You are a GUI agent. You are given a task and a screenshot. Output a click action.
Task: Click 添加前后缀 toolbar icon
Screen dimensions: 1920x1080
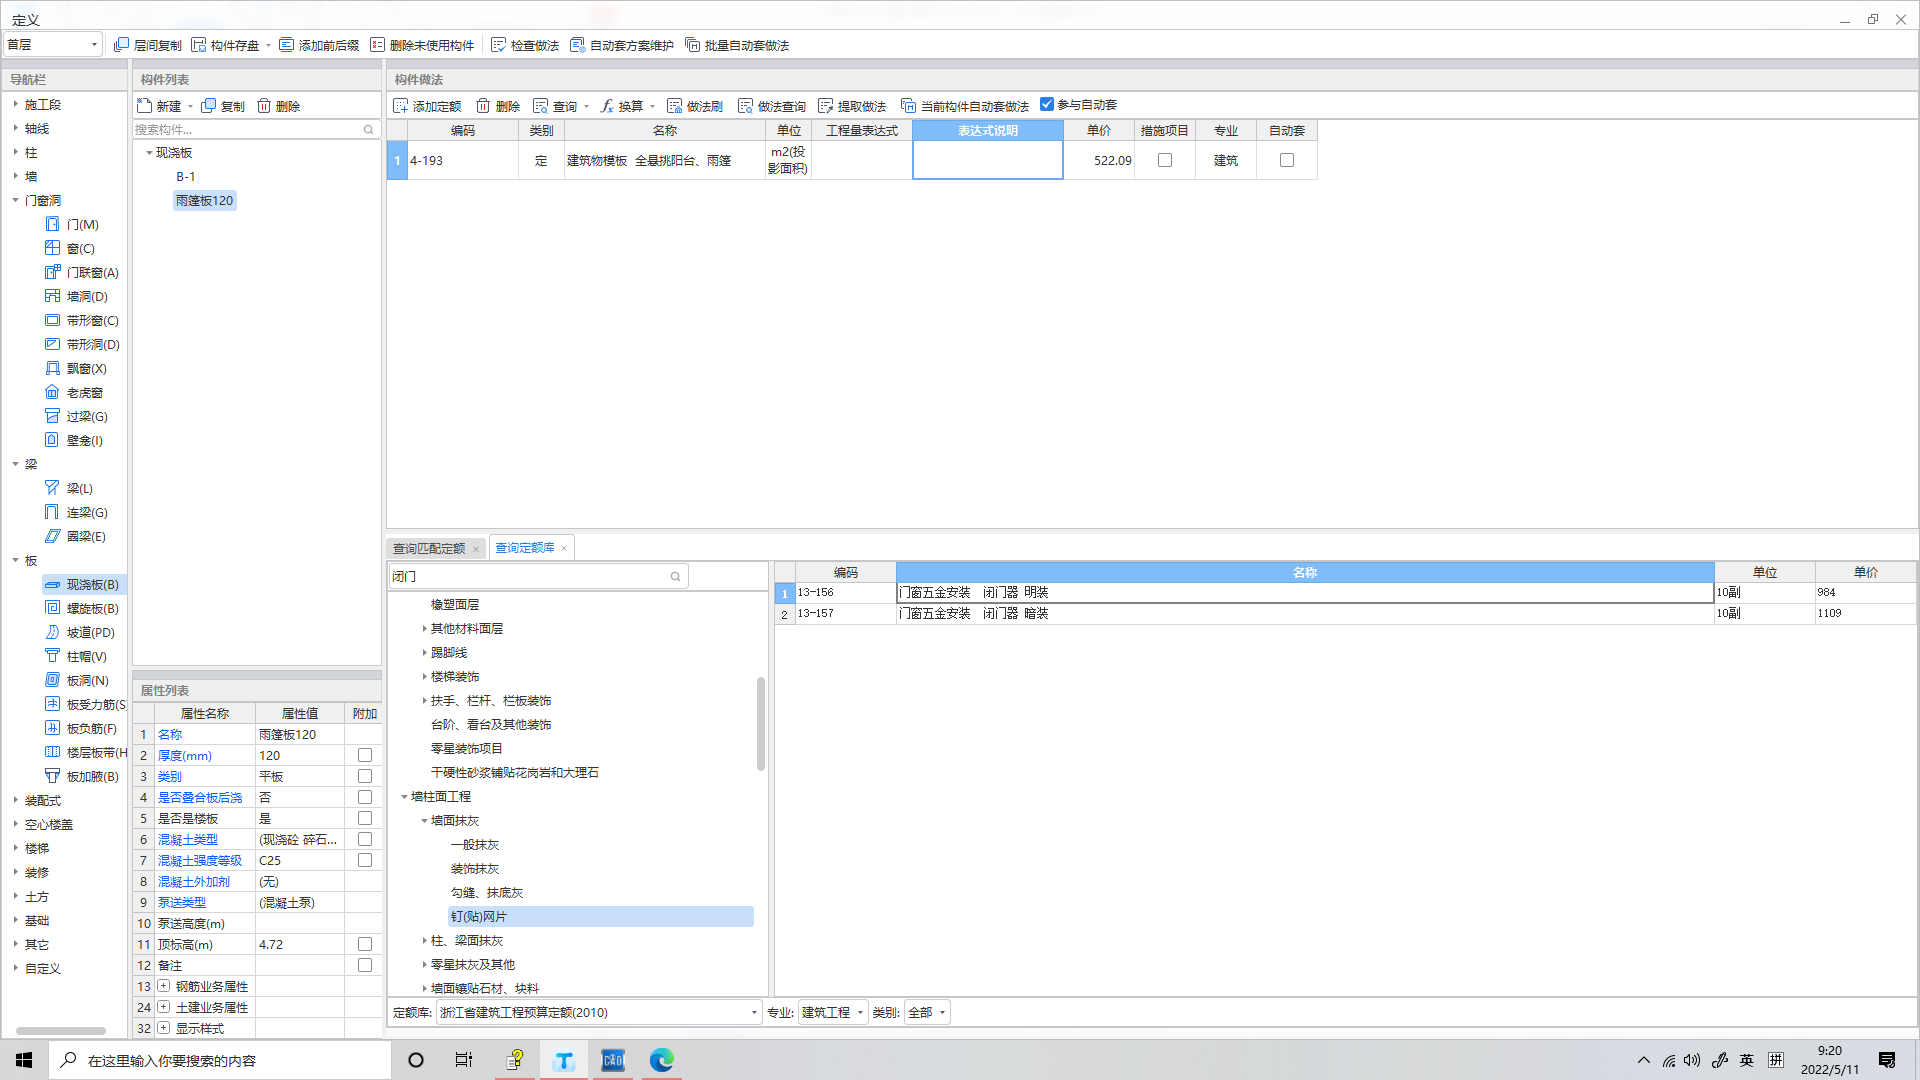coord(286,45)
